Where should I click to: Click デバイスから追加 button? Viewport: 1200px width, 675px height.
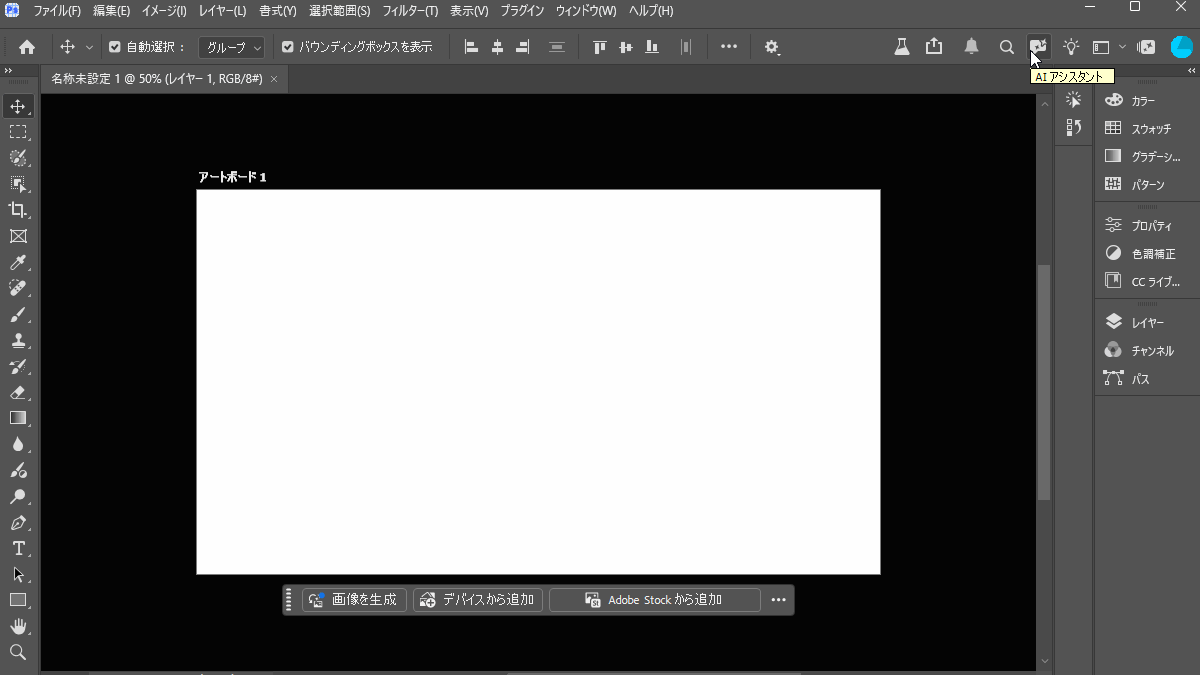pos(478,600)
